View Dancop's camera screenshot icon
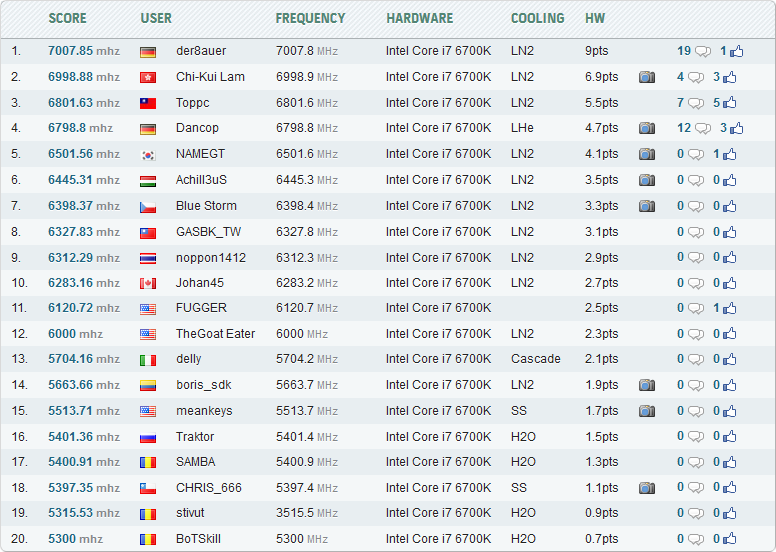Image resolution: width=776 pixels, height=552 pixels. pyautogui.click(x=647, y=128)
